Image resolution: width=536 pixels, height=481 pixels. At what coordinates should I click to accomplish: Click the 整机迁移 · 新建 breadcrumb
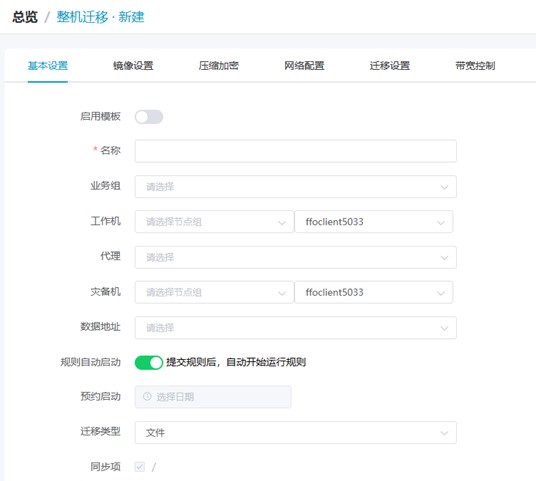click(x=100, y=17)
